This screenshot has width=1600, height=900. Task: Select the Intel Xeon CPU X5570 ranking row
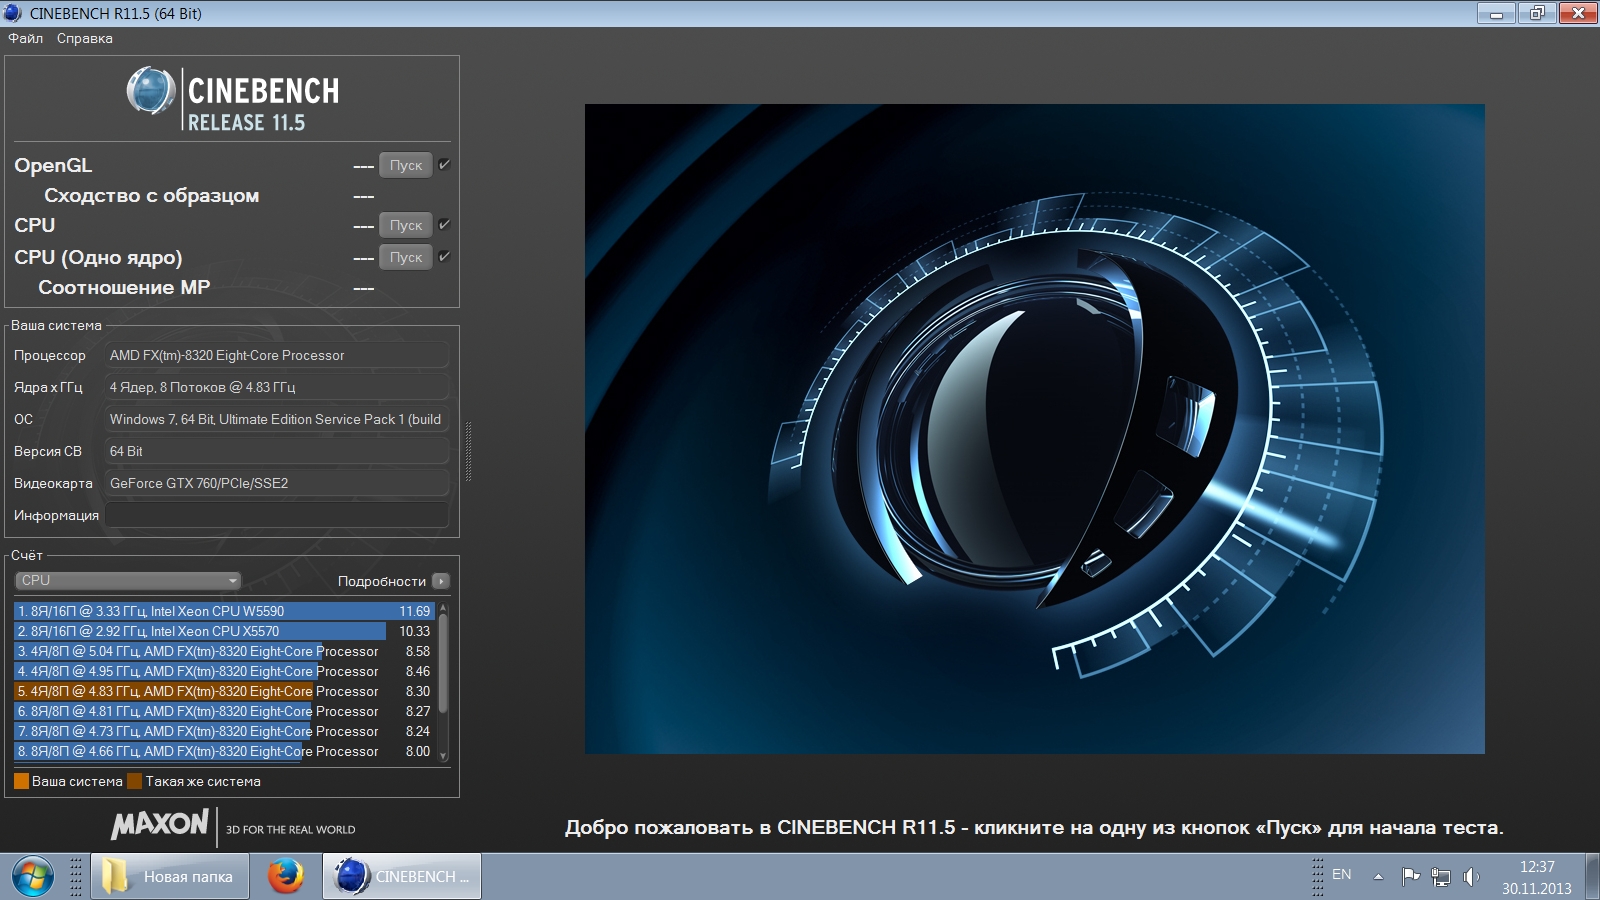[x=223, y=631]
